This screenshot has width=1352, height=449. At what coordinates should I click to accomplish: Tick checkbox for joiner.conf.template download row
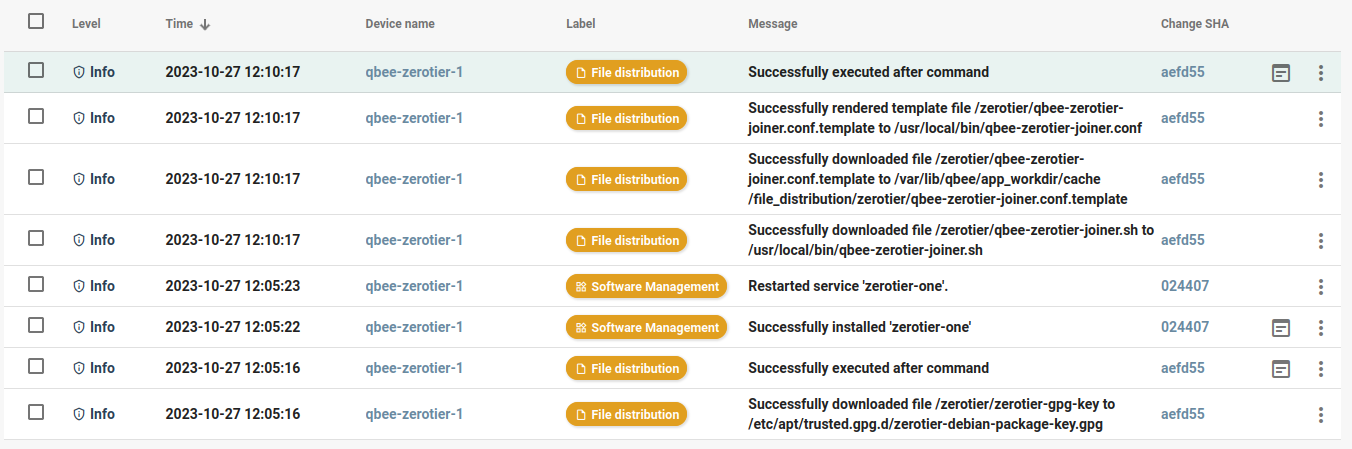point(36,177)
